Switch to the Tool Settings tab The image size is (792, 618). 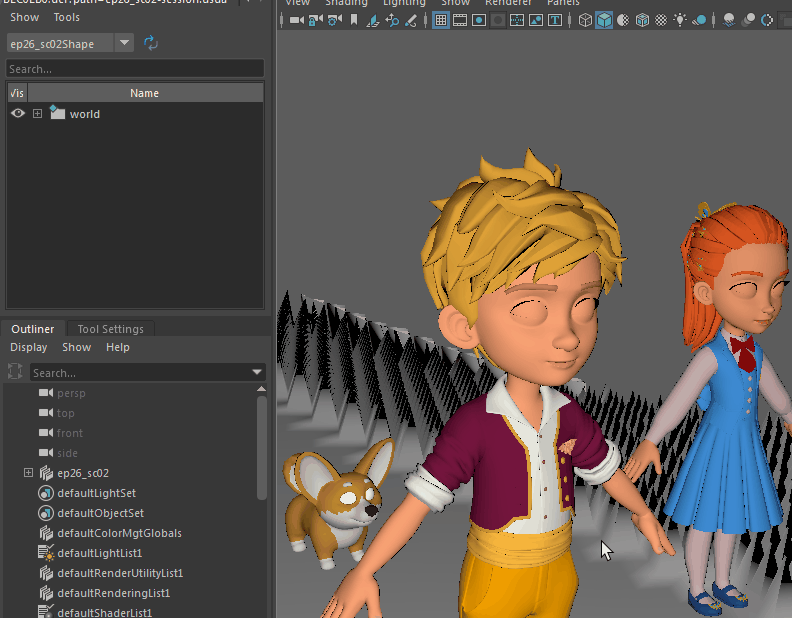click(x=110, y=329)
